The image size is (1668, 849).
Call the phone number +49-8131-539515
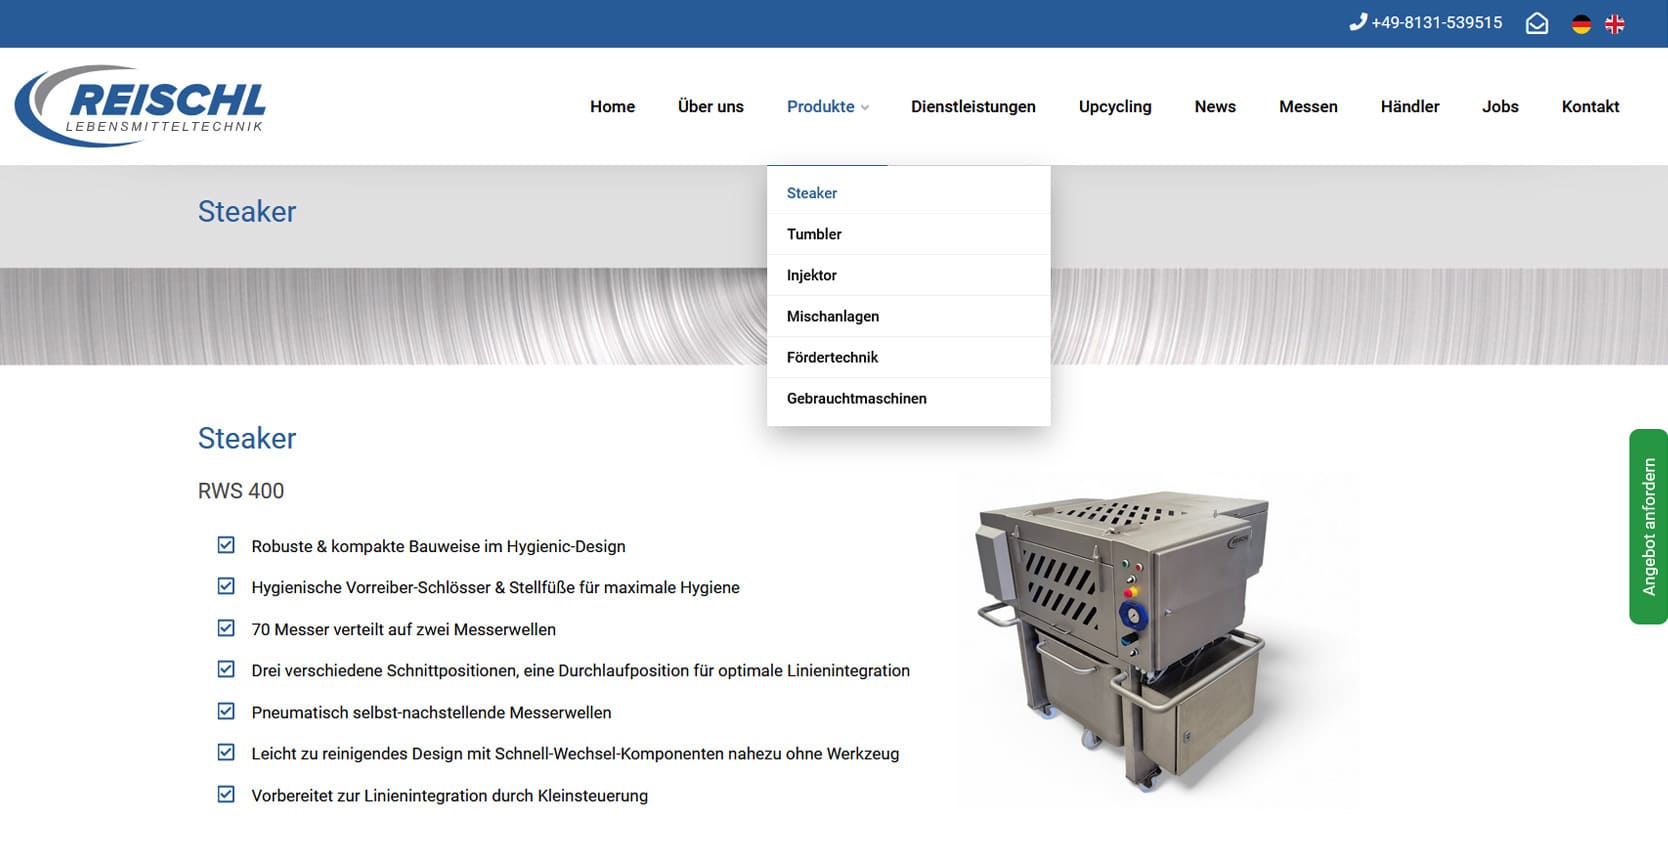pyautogui.click(x=1436, y=22)
